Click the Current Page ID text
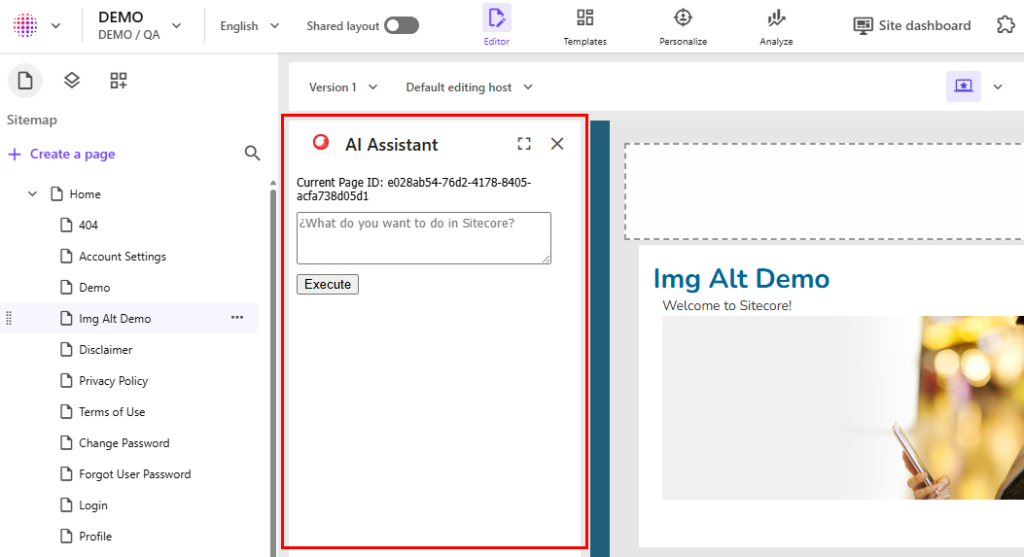1024x557 pixels. 413,189
